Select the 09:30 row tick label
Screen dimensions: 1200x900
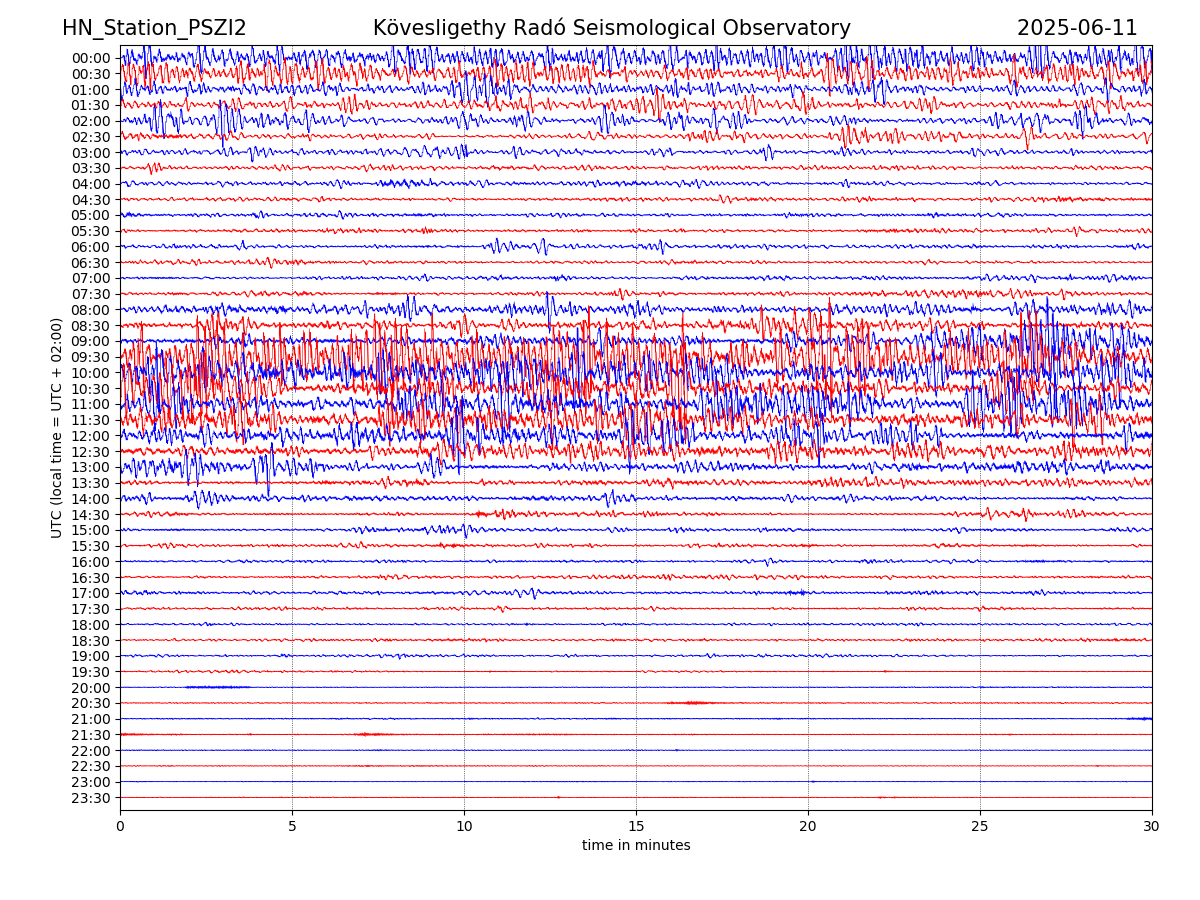pyautogui.click(x=90, y=357)
